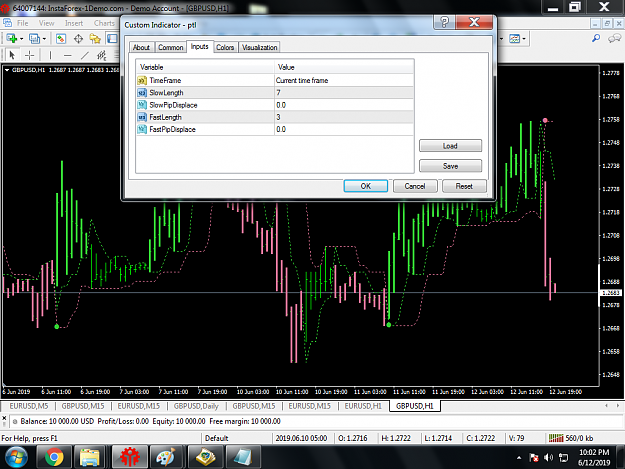Click the TimeFrame variable row icon
The width and height of the screenshot is (625, 469).
coord(142,80)
